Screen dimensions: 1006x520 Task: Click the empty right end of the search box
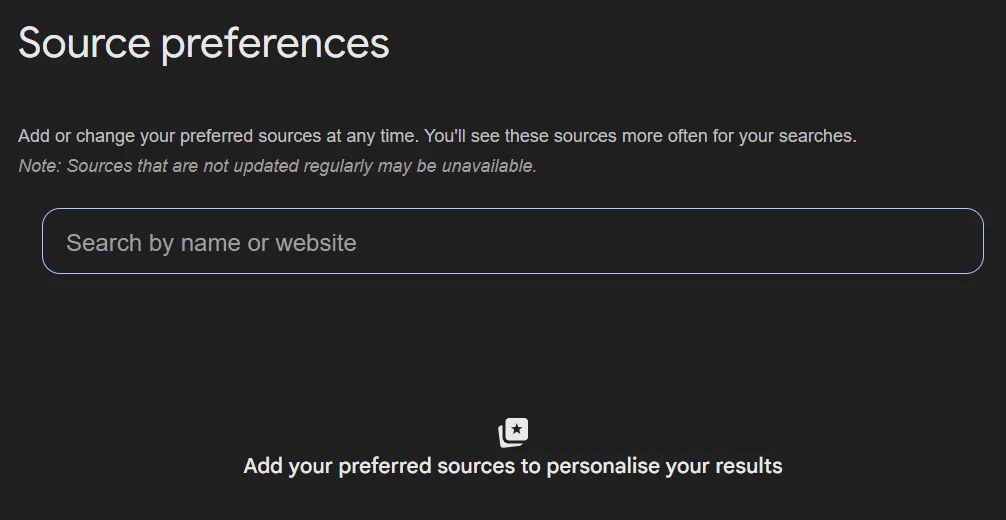pyautogui.click(x=898, y=241)
